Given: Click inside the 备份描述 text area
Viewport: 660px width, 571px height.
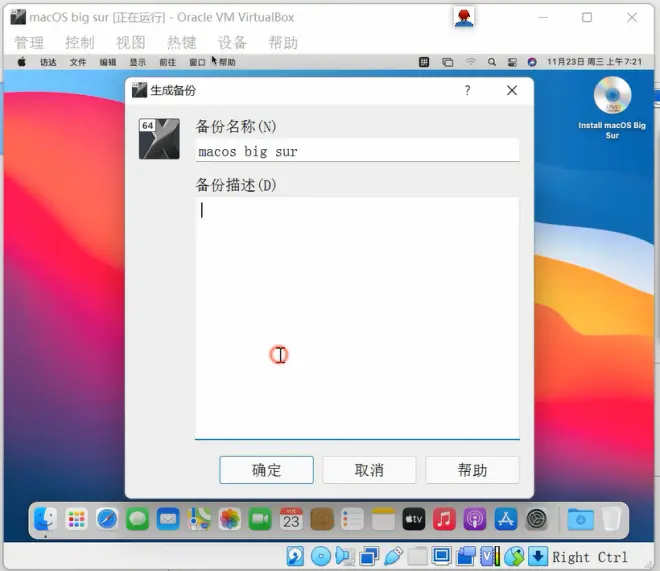Looking at the screenshot, I should pyautogui.click(x=357, y=318).
